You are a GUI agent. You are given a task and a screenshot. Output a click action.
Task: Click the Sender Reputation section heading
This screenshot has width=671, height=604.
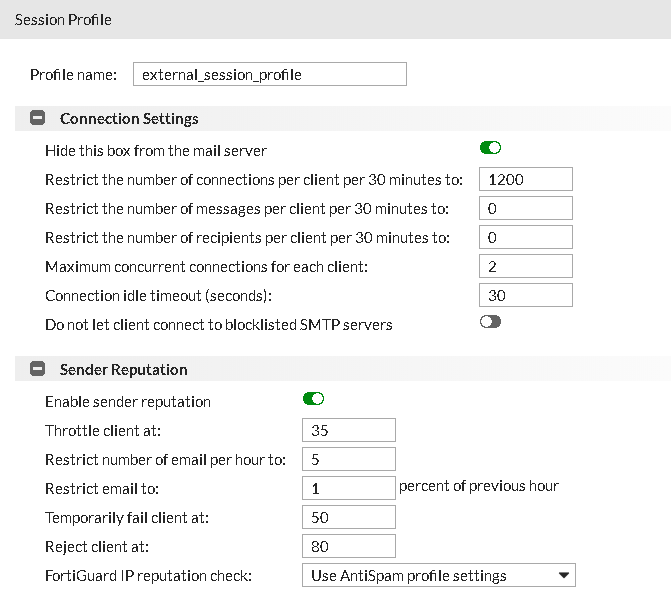[x=123, y=369]
